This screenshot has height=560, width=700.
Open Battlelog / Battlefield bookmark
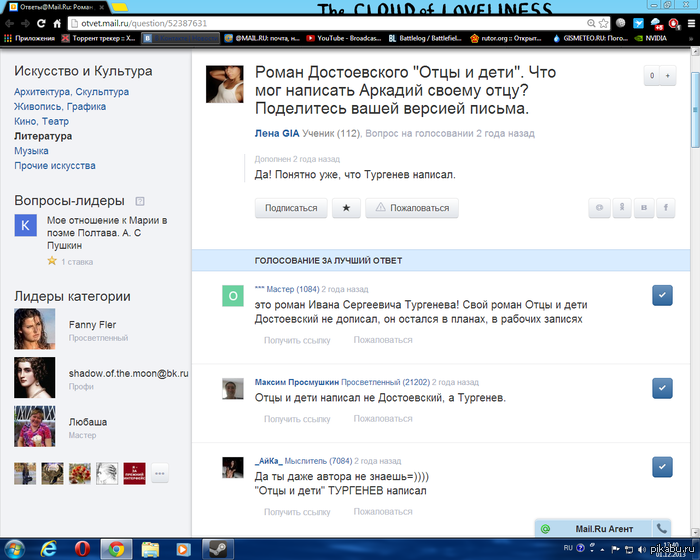(425, 38)
